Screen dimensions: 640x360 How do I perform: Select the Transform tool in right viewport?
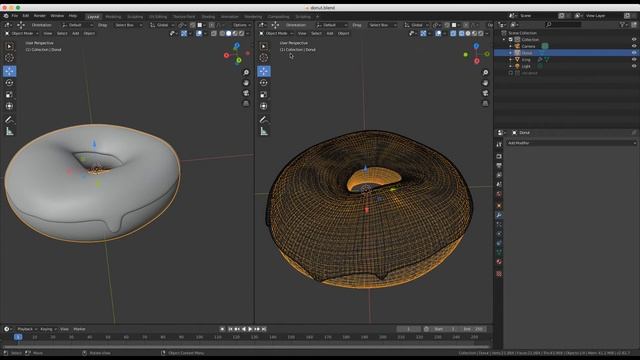[264, 106]
